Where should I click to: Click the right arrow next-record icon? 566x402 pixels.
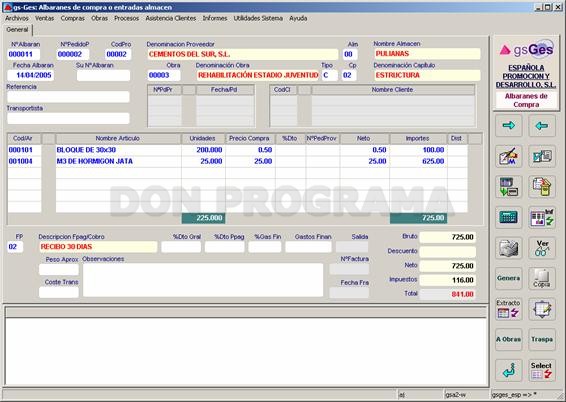(509, 126)
